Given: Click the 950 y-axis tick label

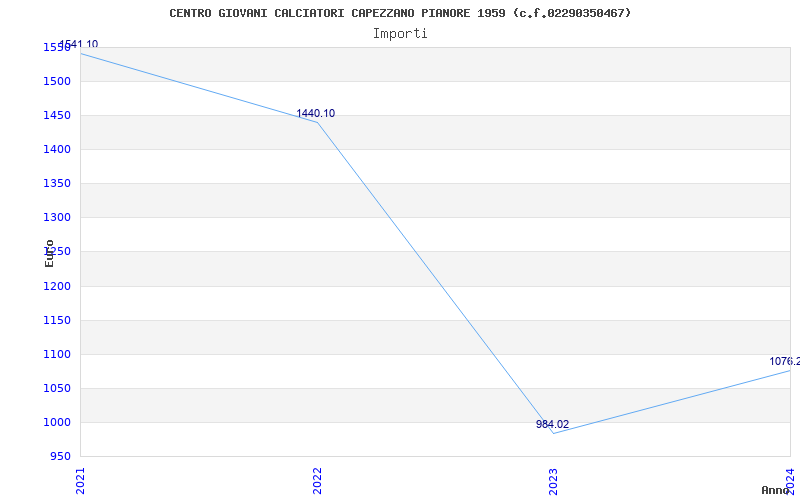Looking at the screenshot, I should coord(60,456).
